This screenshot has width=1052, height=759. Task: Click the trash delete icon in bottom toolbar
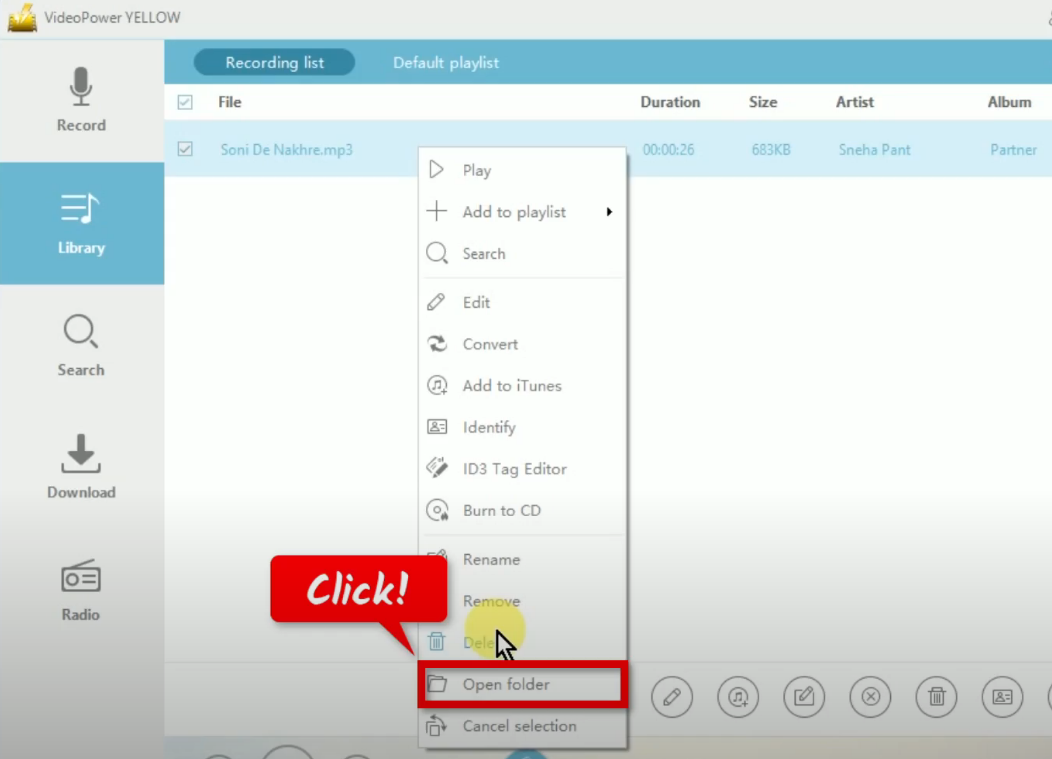tap(936, 697)
